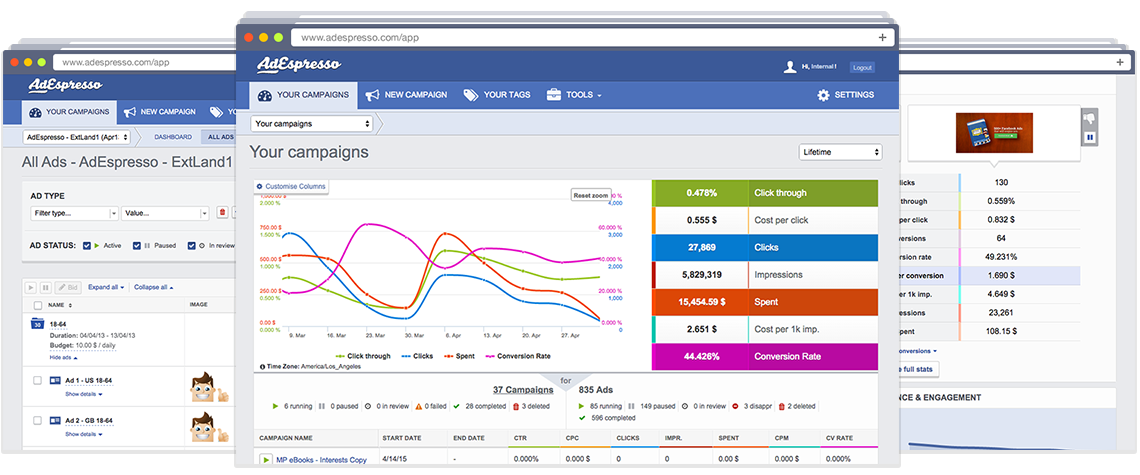1140x475 pixels.
Task: Toggle the Paused ad status checkbox
Action: (137, 245)
